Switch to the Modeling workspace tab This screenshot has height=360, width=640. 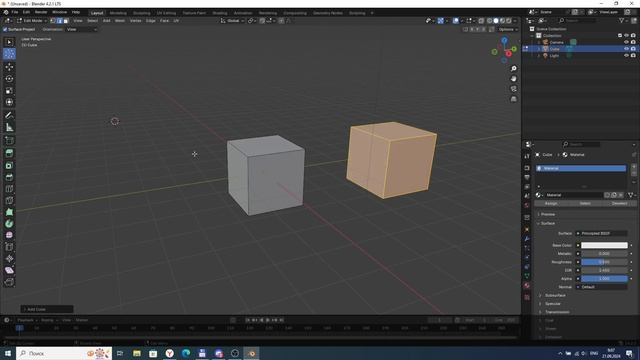(118, 13)
